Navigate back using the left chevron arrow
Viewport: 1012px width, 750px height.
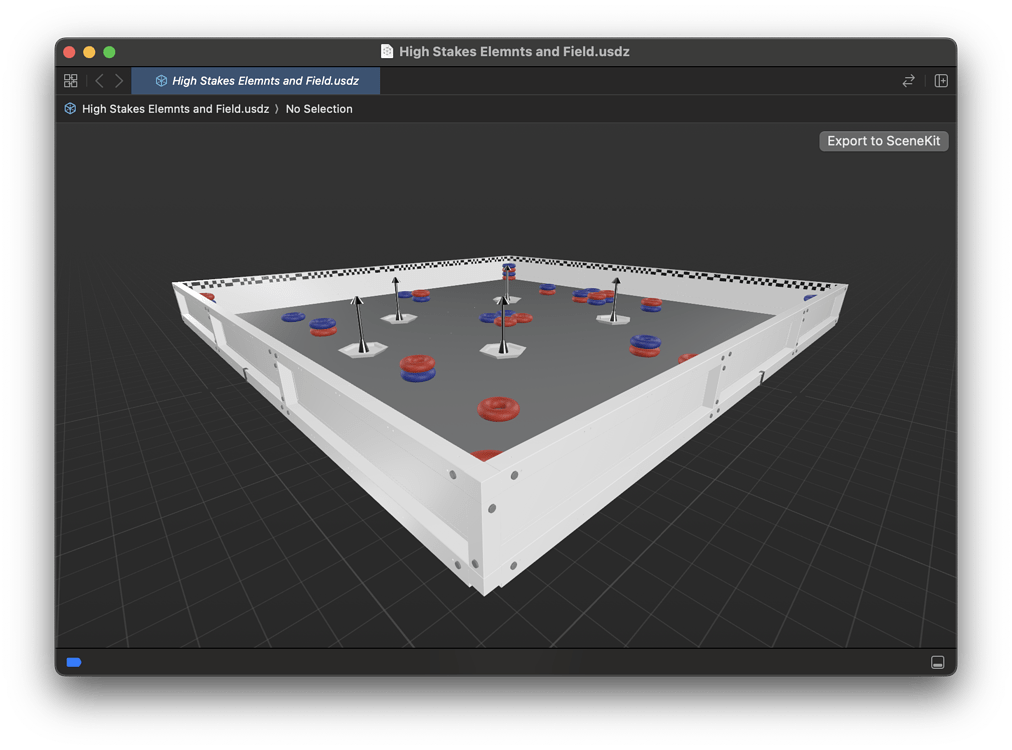[98, 81]
